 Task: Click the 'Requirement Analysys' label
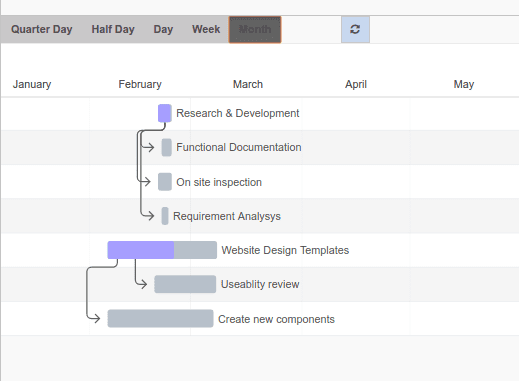tap(227, 216)
